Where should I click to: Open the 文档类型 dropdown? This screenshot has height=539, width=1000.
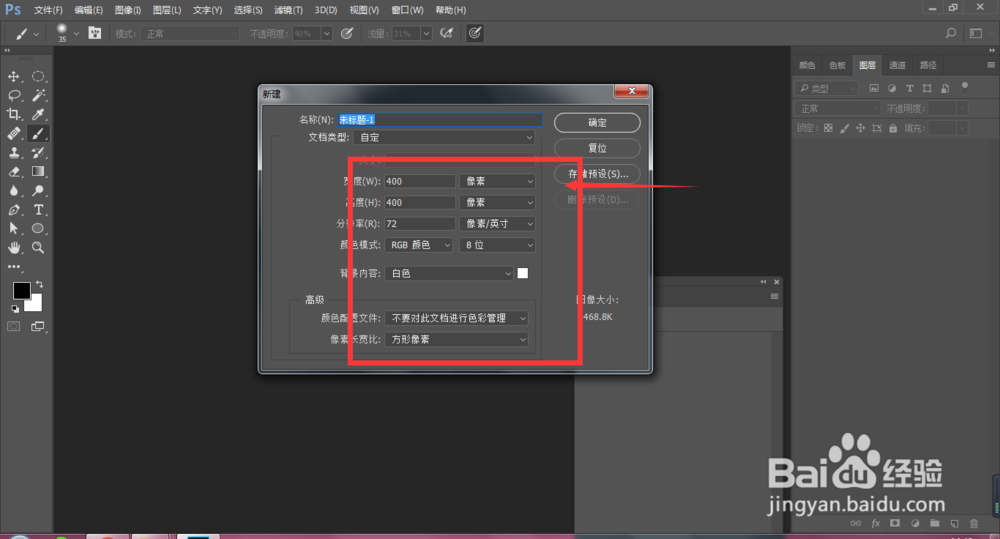(446, 138)
